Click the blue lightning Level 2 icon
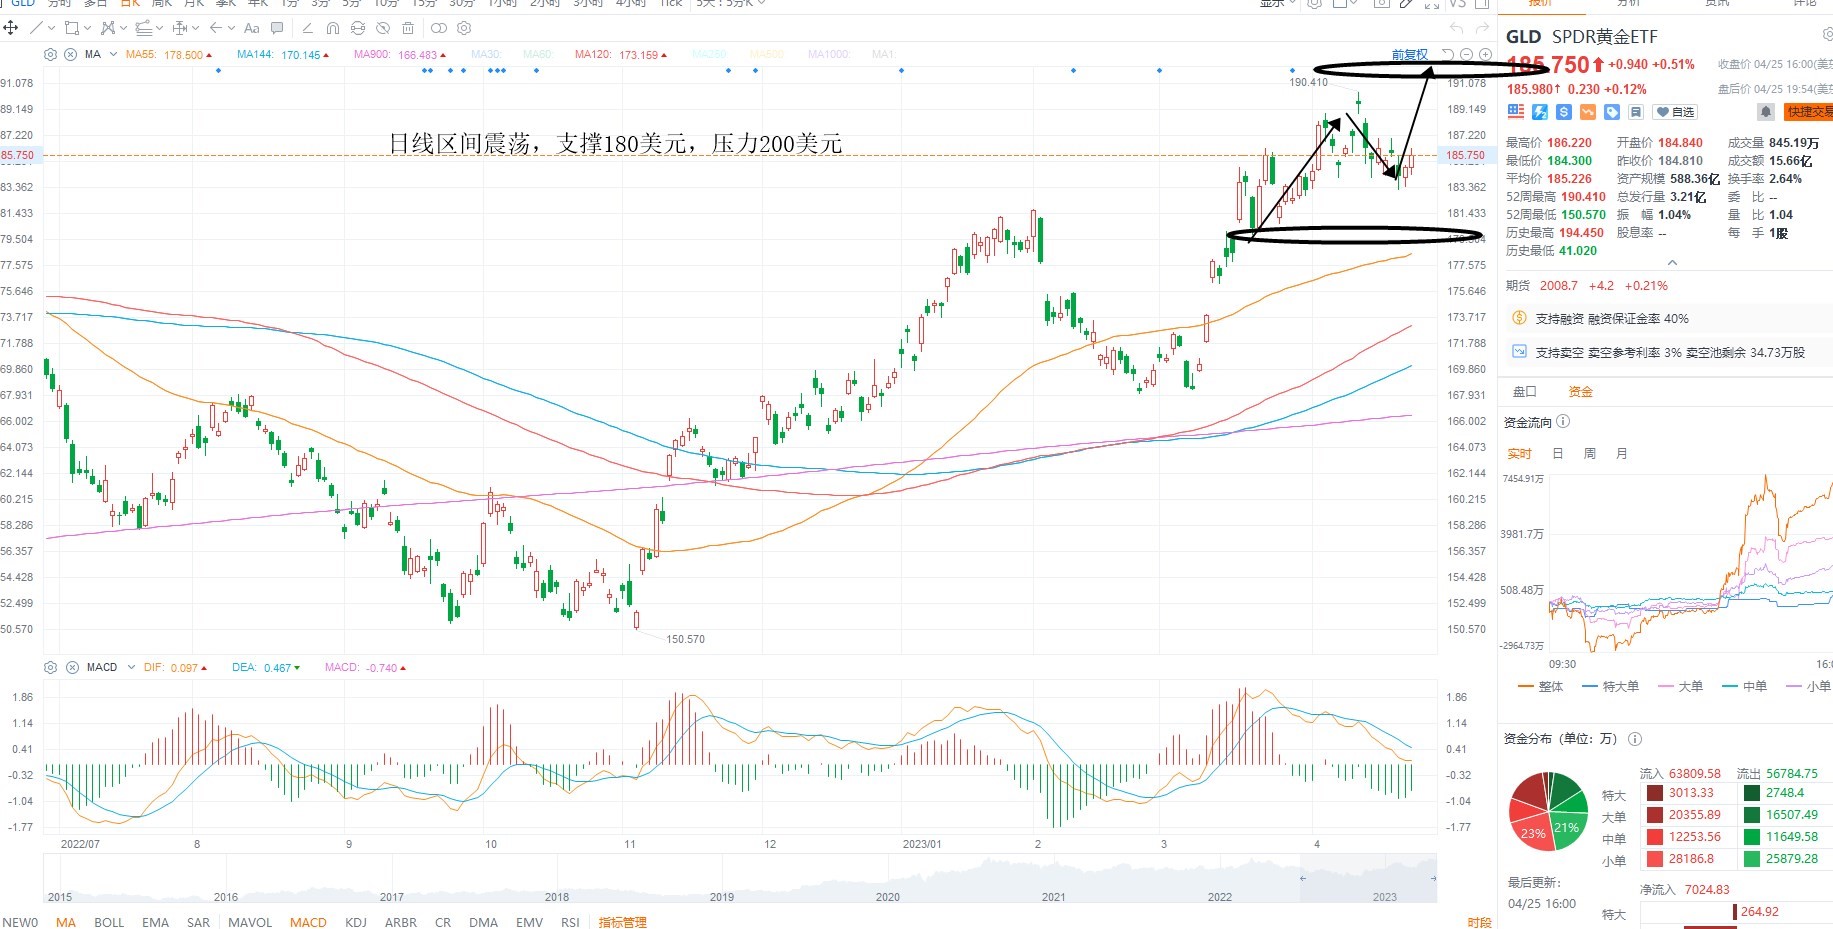Screen dimensions: 1833x929 (x=1540, y=112)
